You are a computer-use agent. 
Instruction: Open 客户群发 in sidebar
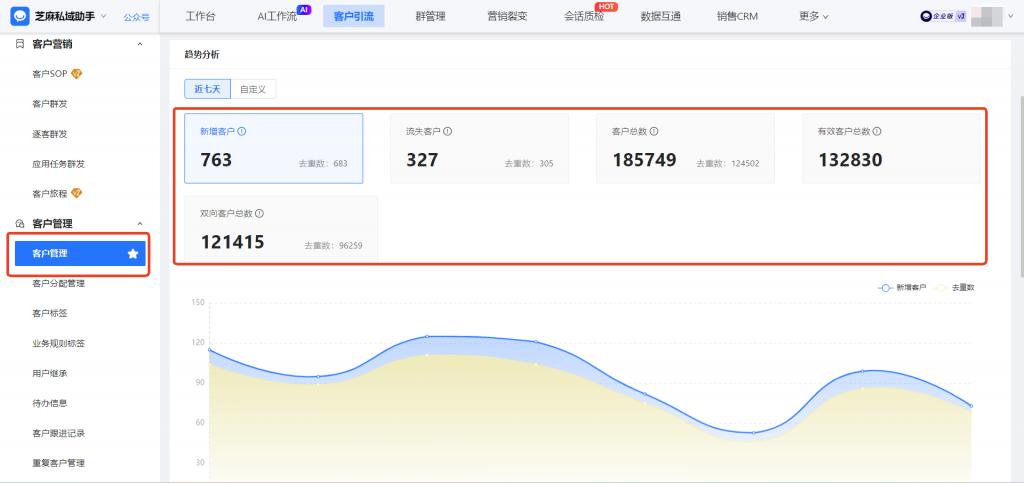pos(50,104)
